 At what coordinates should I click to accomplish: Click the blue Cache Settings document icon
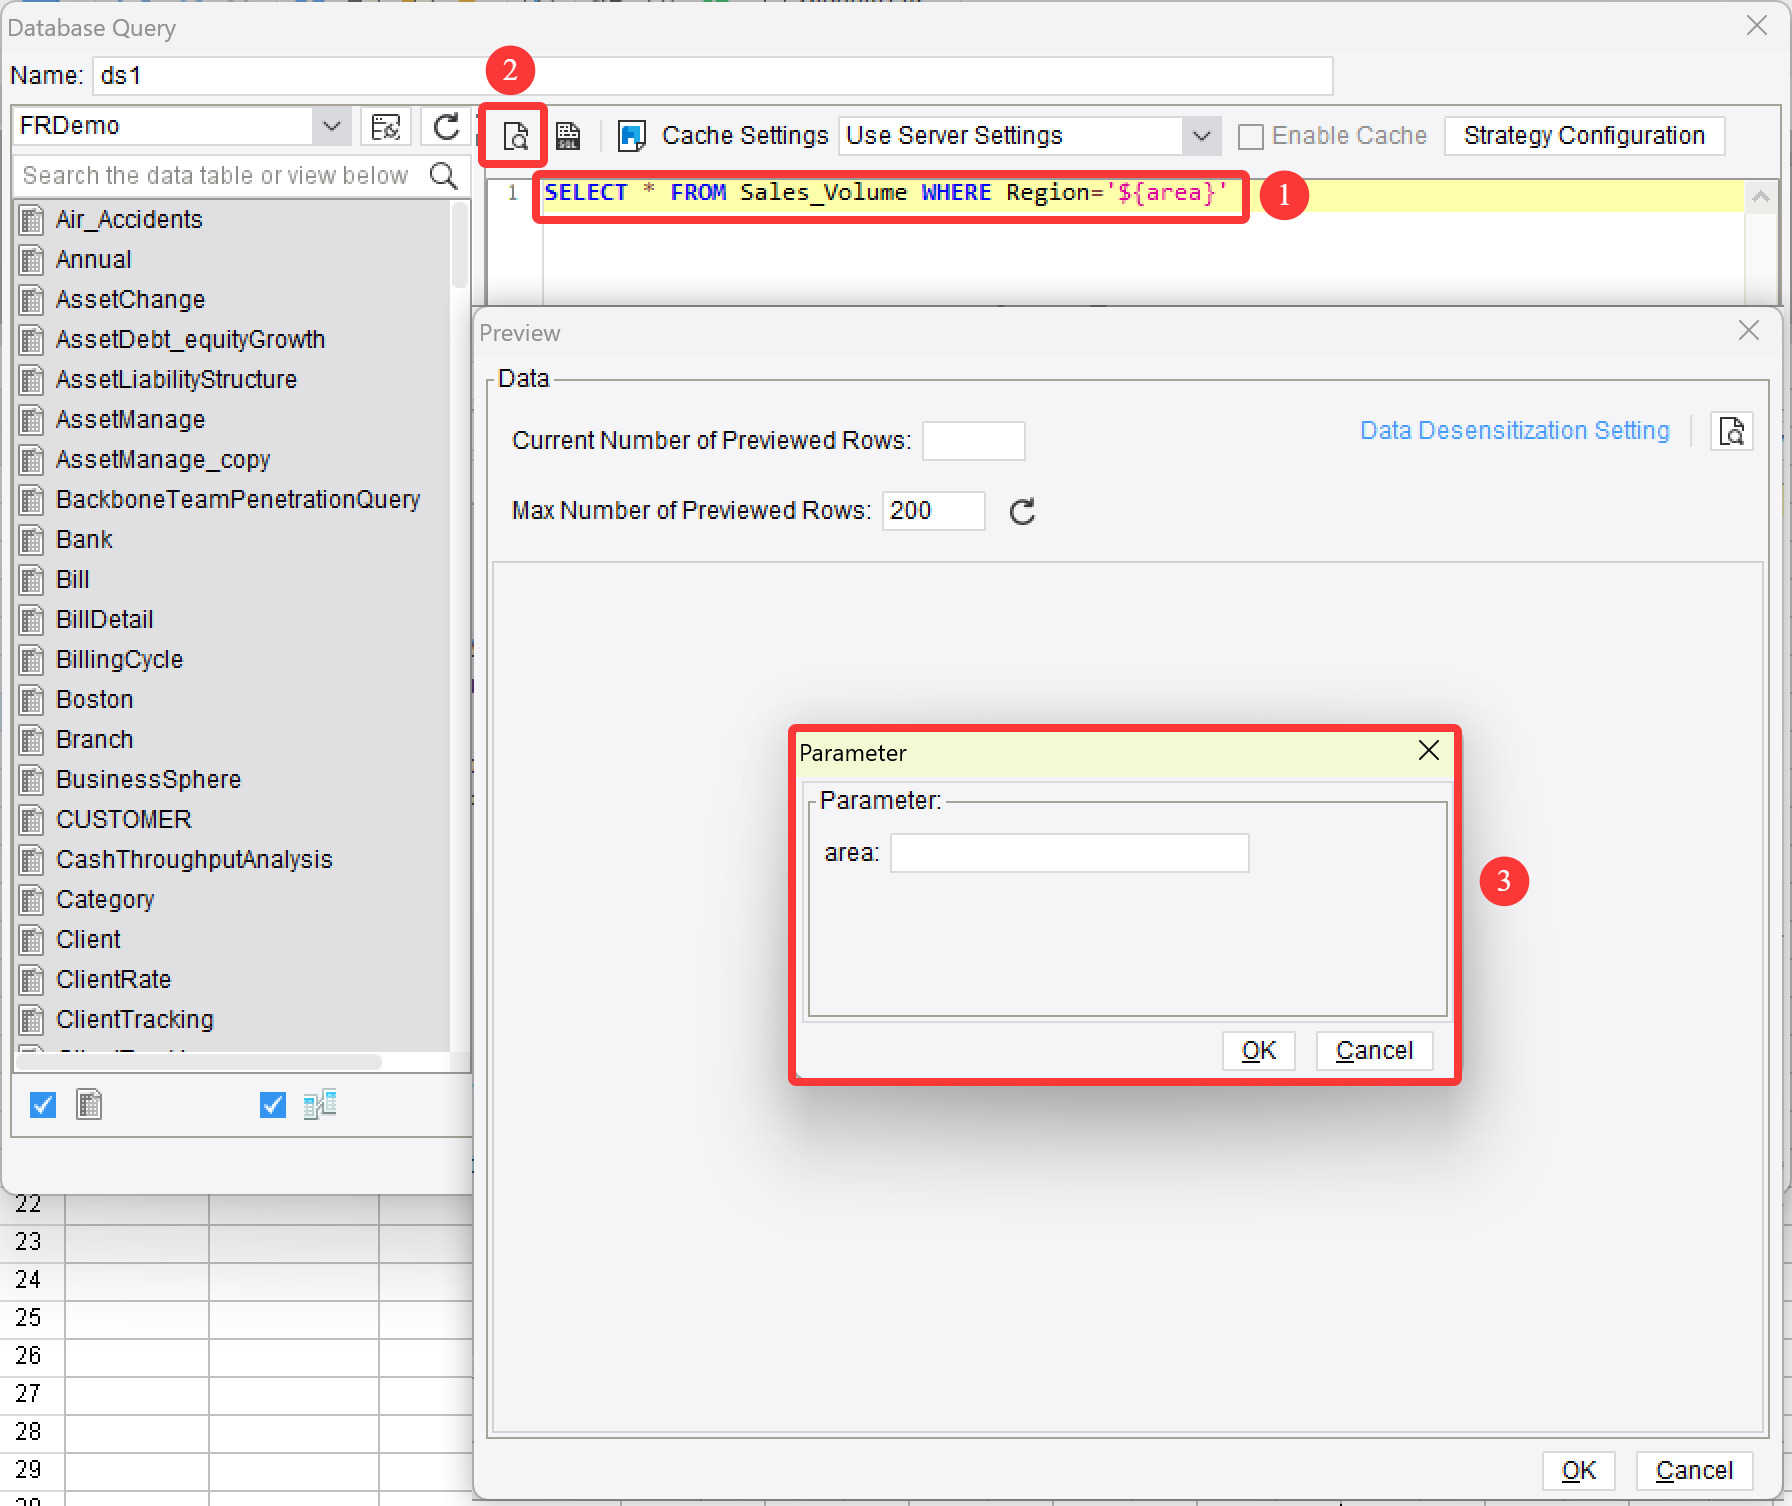point(630,135)
